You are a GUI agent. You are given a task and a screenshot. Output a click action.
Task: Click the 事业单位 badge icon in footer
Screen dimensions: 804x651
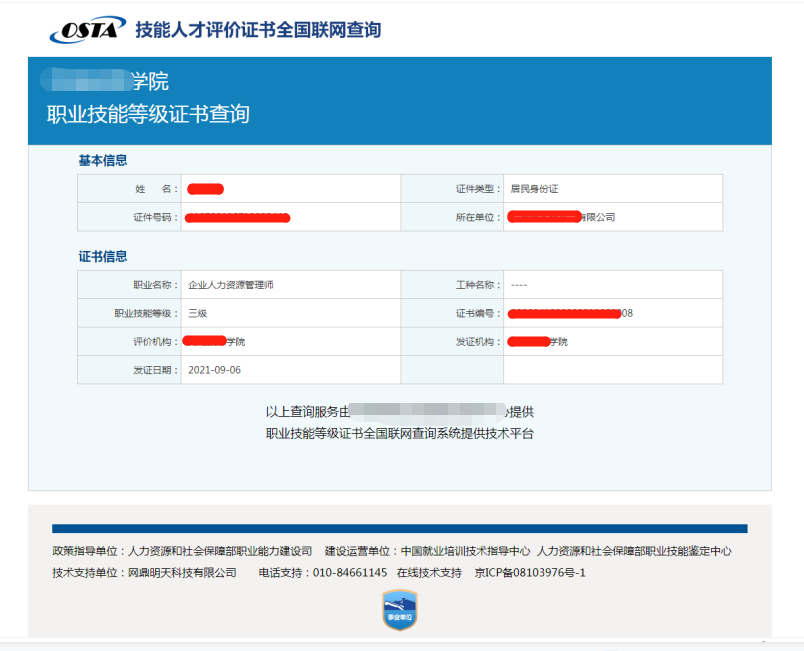(x=400, y=610)
